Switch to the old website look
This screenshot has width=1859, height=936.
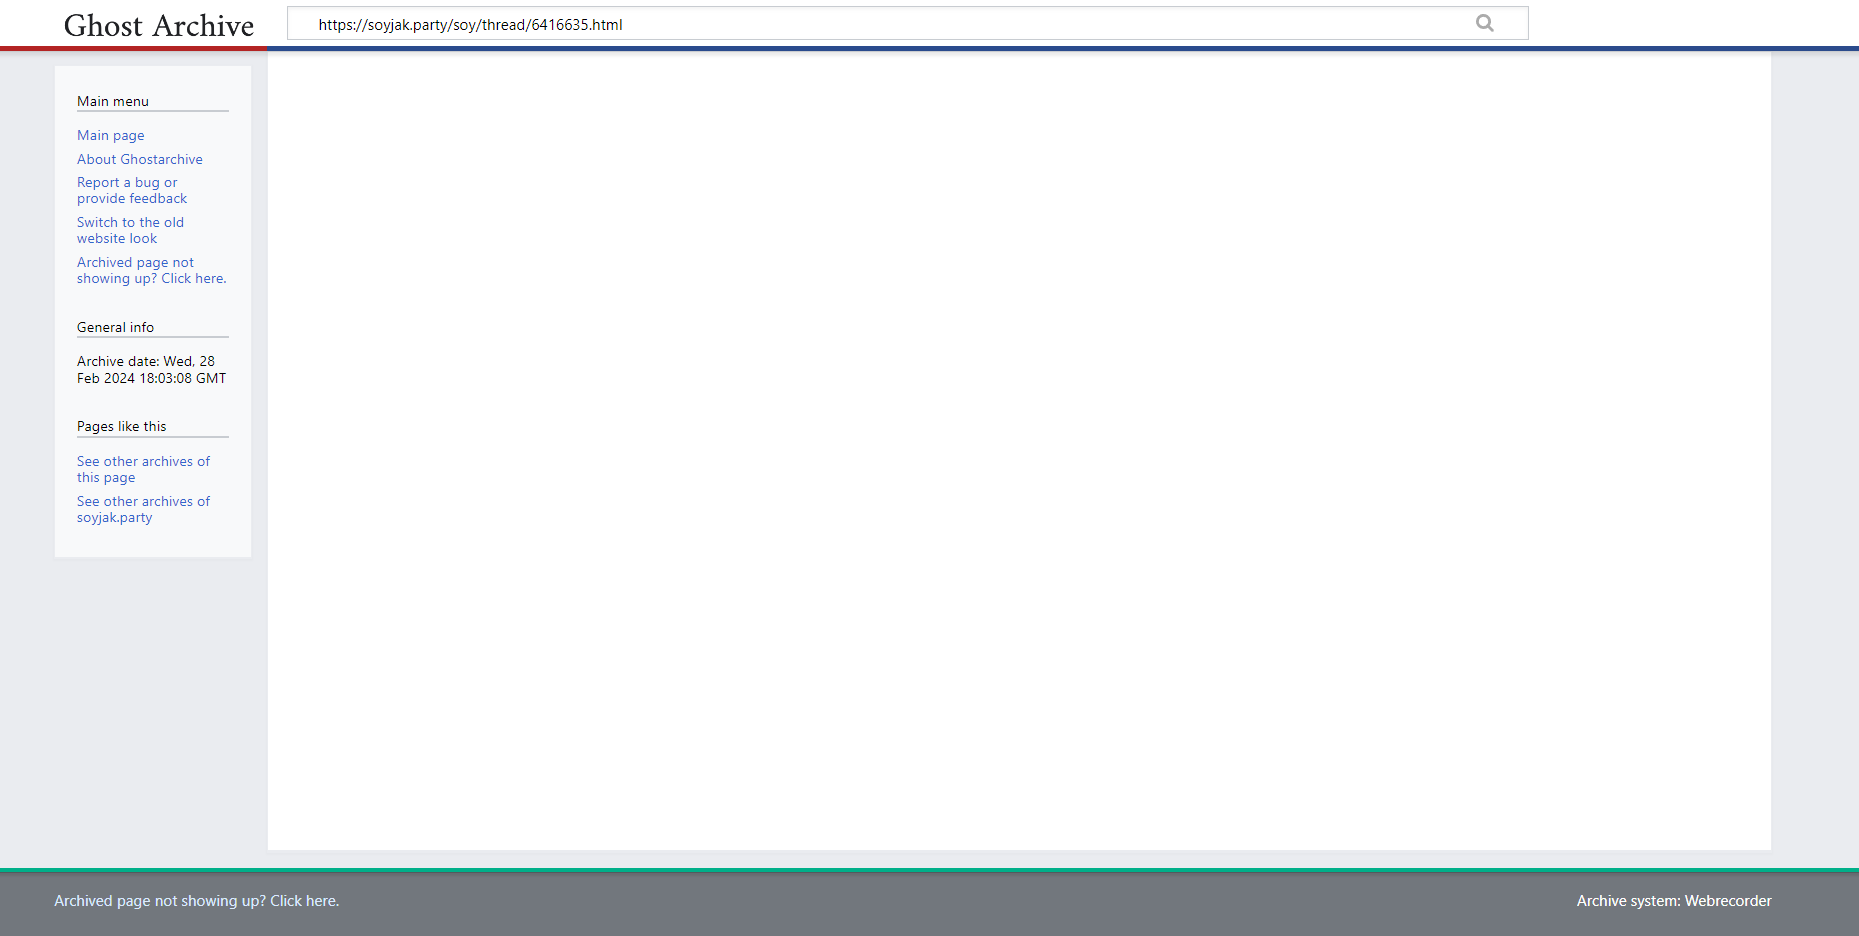pyautogui.click(x=130, y=230)
